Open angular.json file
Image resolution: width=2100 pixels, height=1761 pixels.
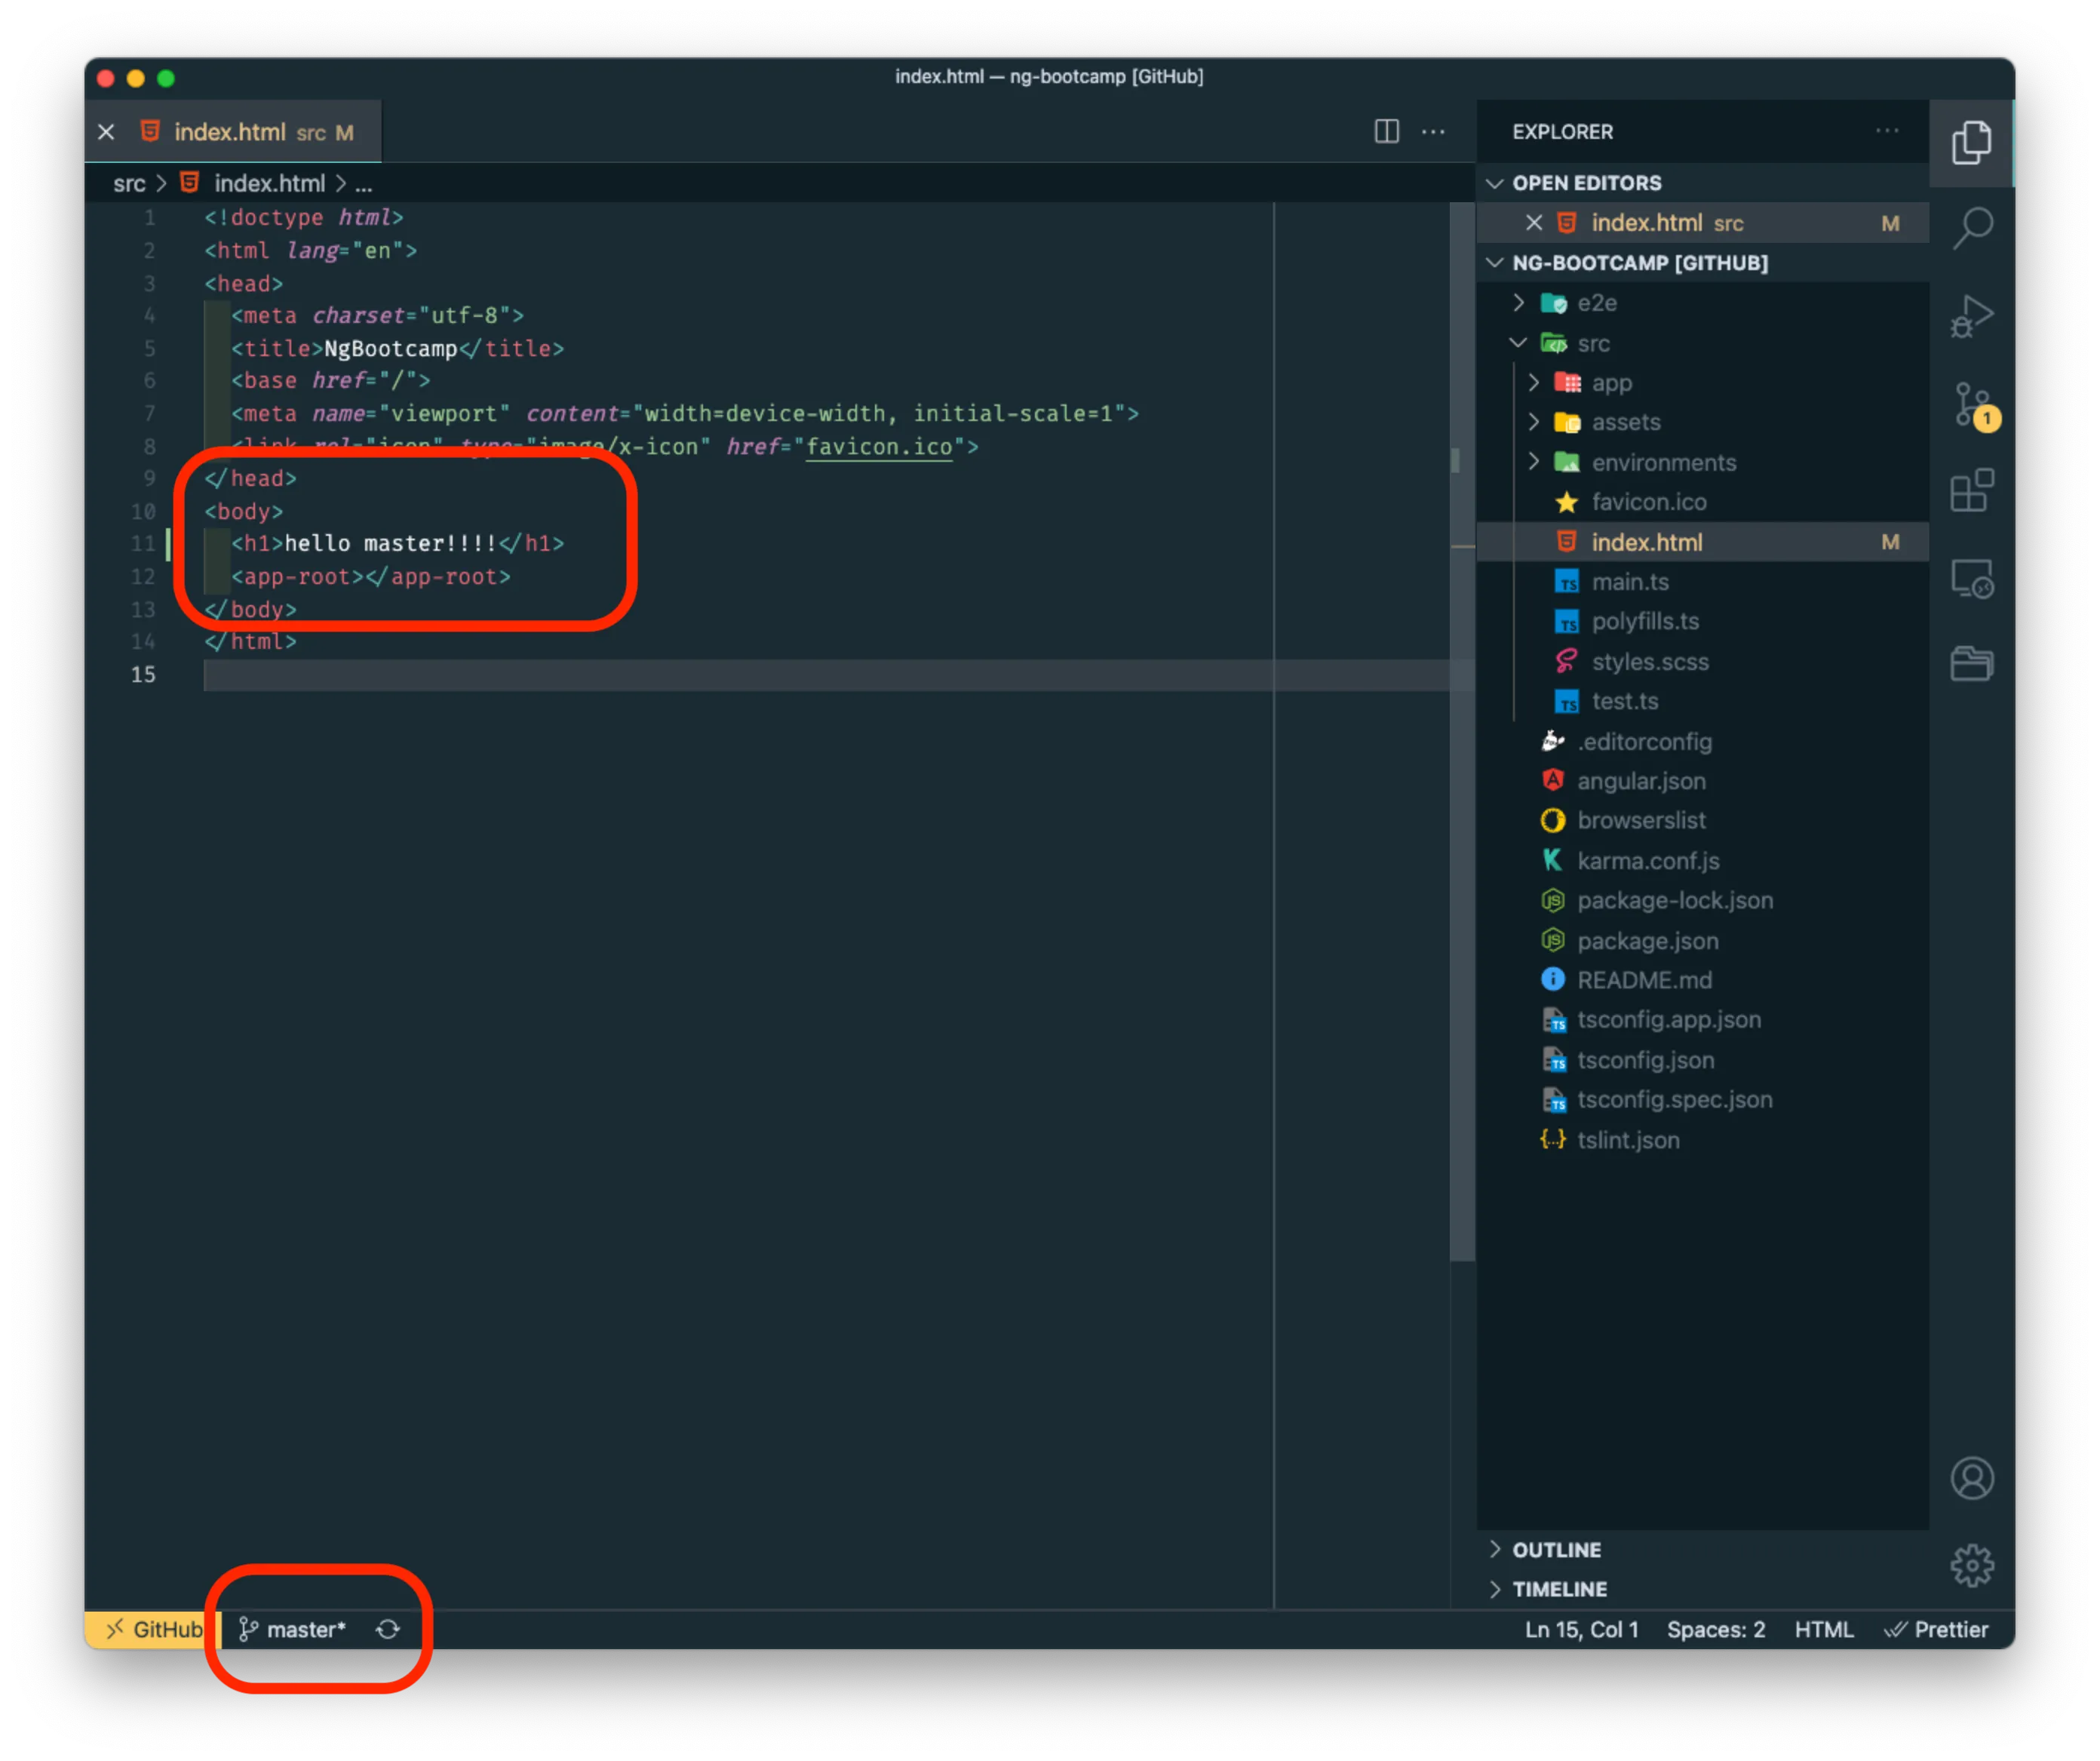tap(1702, 781)
